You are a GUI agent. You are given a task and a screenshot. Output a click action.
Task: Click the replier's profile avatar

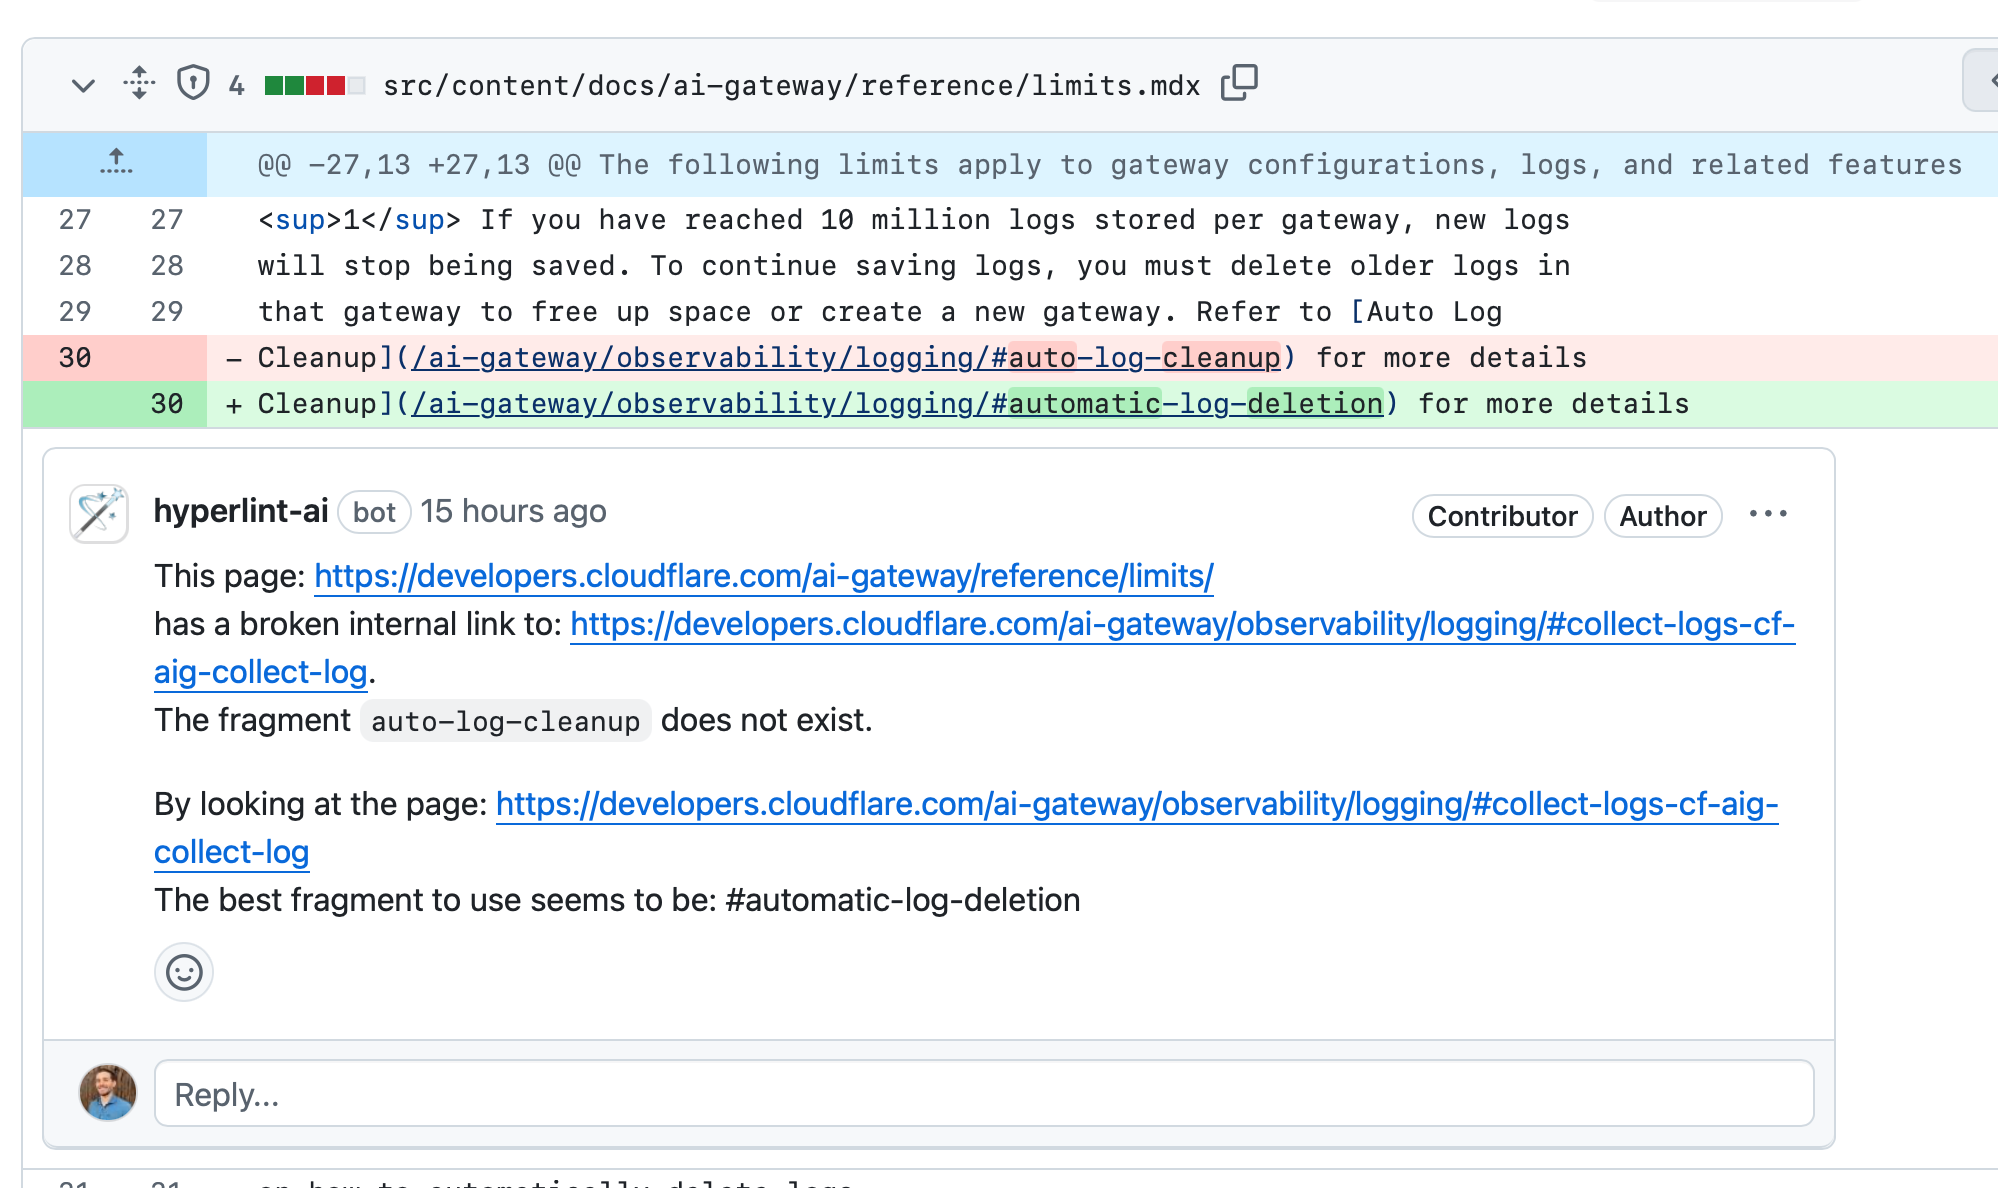point(108,1092)
